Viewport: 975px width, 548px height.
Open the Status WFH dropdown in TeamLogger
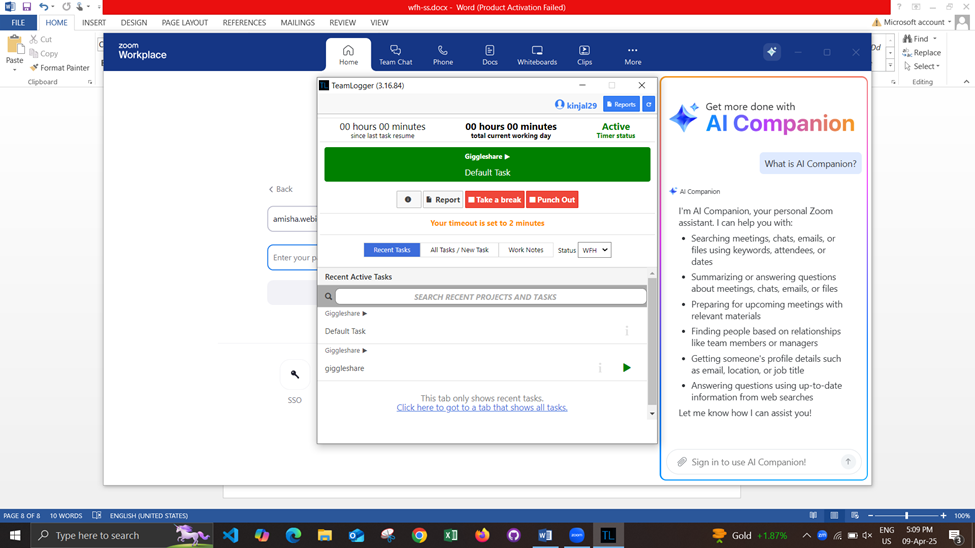pos(594,250)
